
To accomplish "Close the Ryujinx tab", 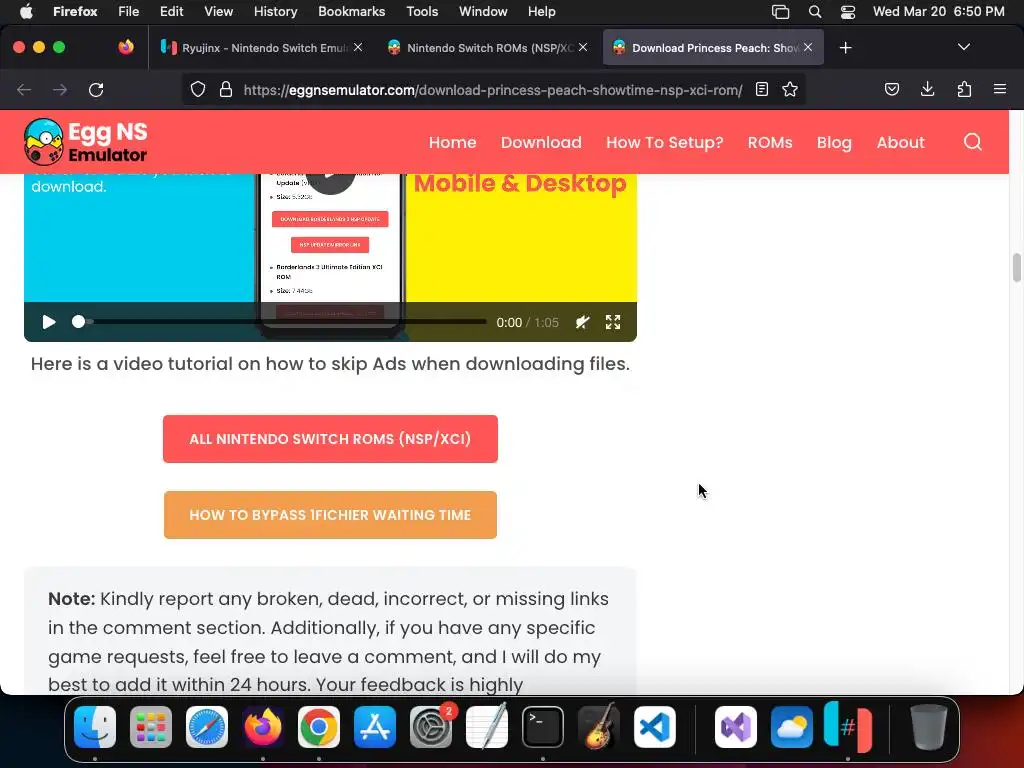I will coord(358,47).
